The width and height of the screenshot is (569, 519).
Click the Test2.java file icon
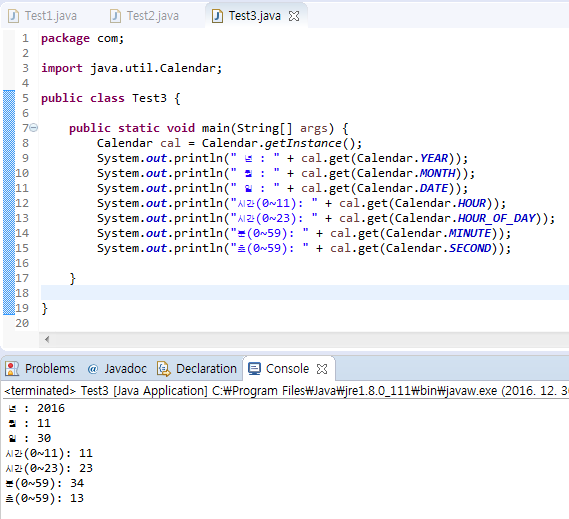pyautogui.click(x=115, y=16)
